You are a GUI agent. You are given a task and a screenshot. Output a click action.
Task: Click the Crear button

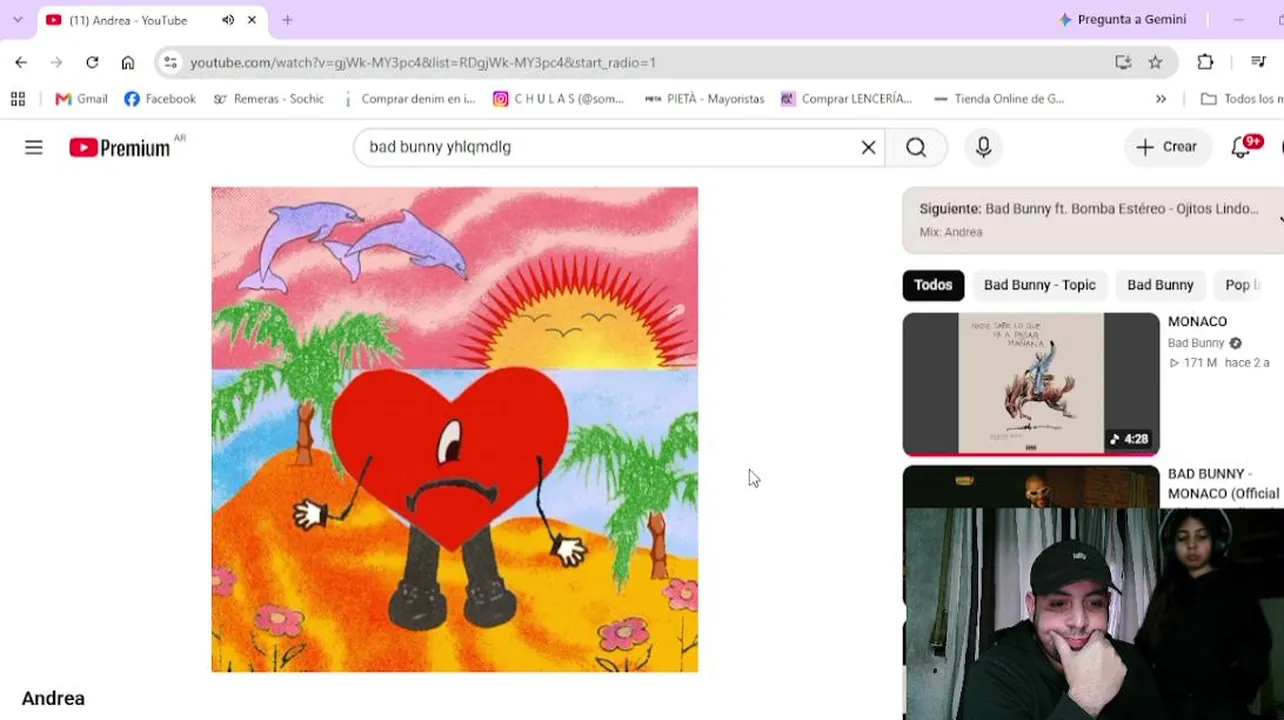1167,147
